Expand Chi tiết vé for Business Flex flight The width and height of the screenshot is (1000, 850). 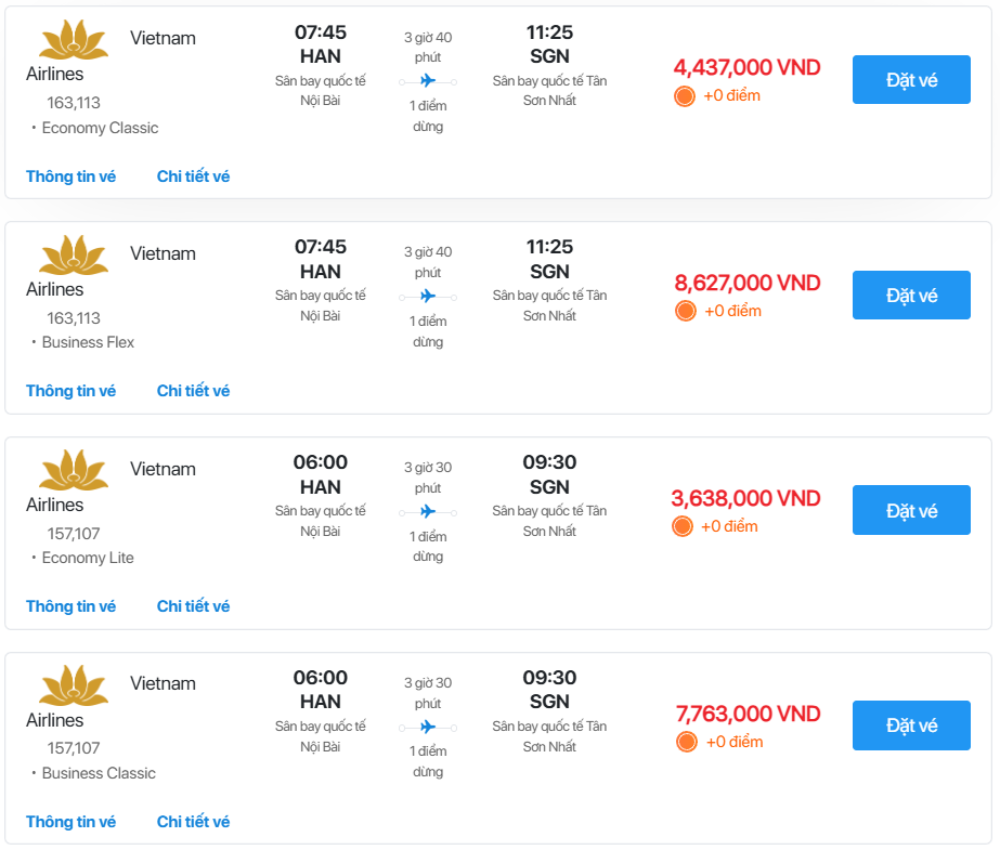pyautogui.click(x=193, y=391)
